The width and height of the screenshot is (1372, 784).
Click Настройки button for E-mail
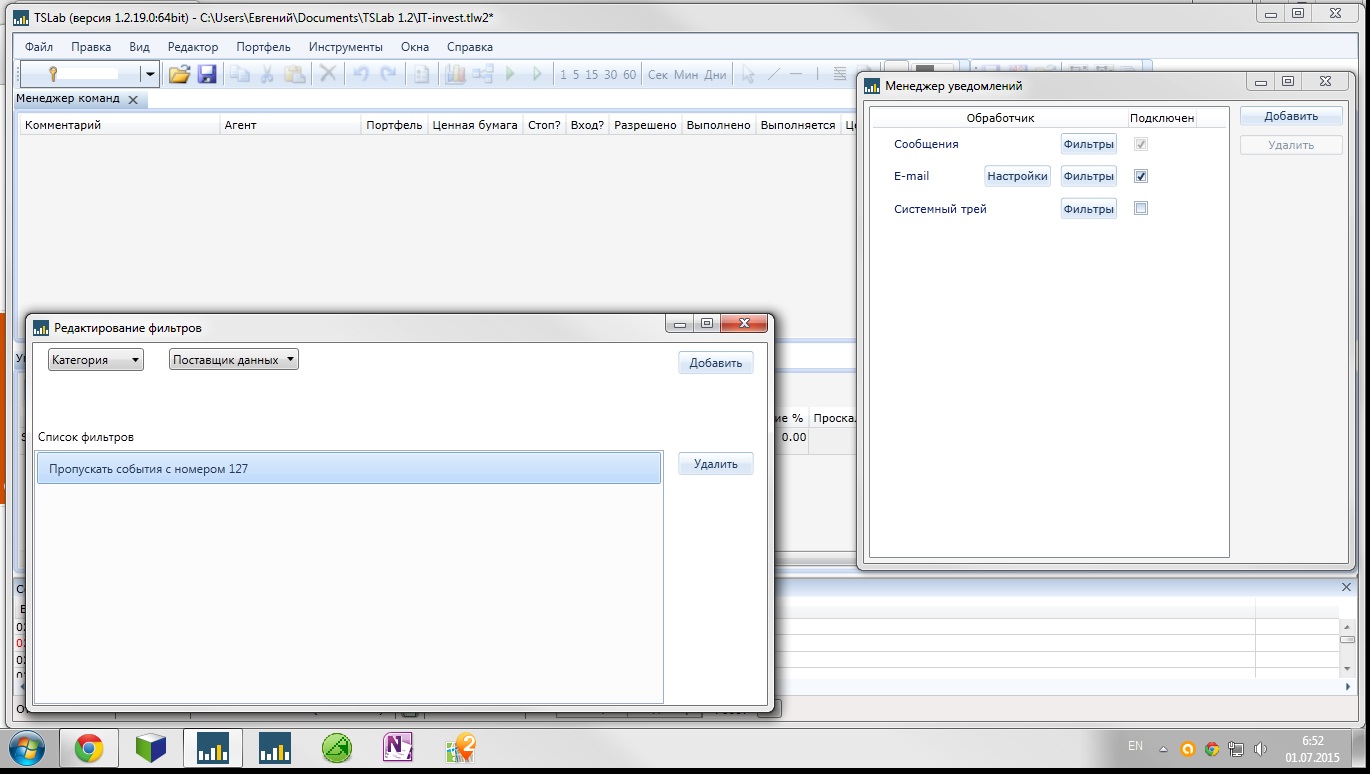1017,176
